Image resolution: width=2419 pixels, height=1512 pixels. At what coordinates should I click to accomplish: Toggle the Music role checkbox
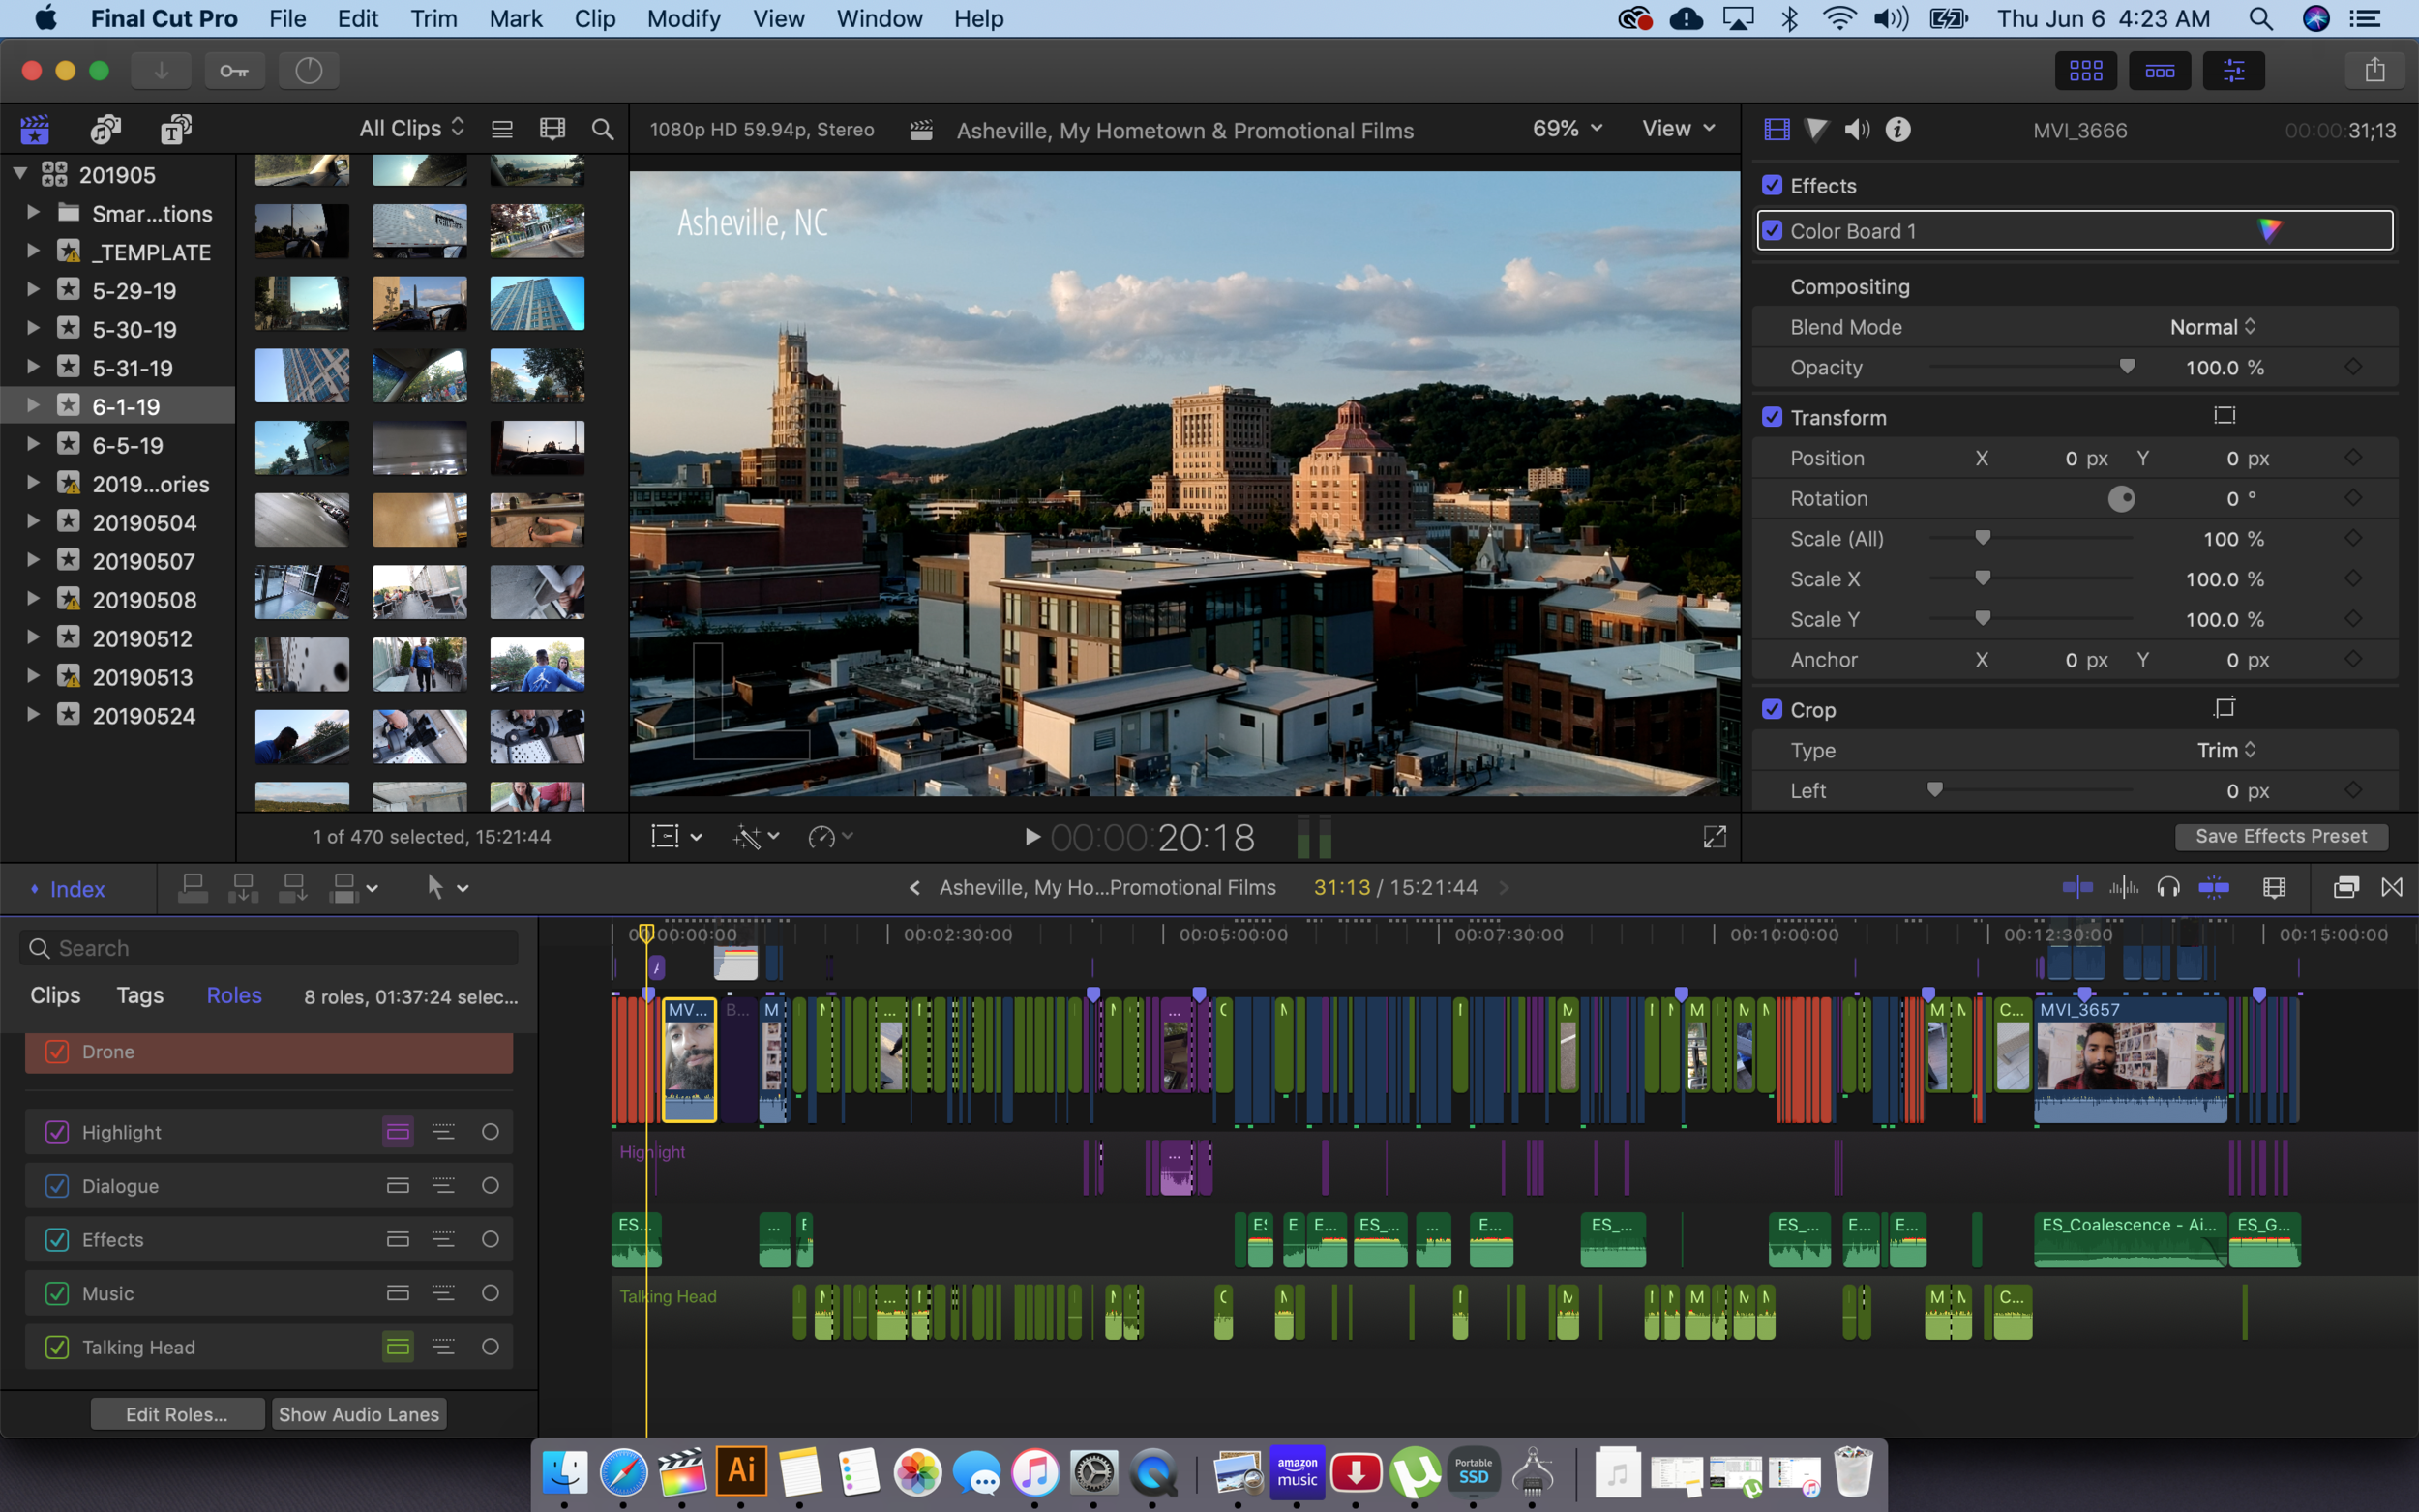click(x=57, y=1293)
